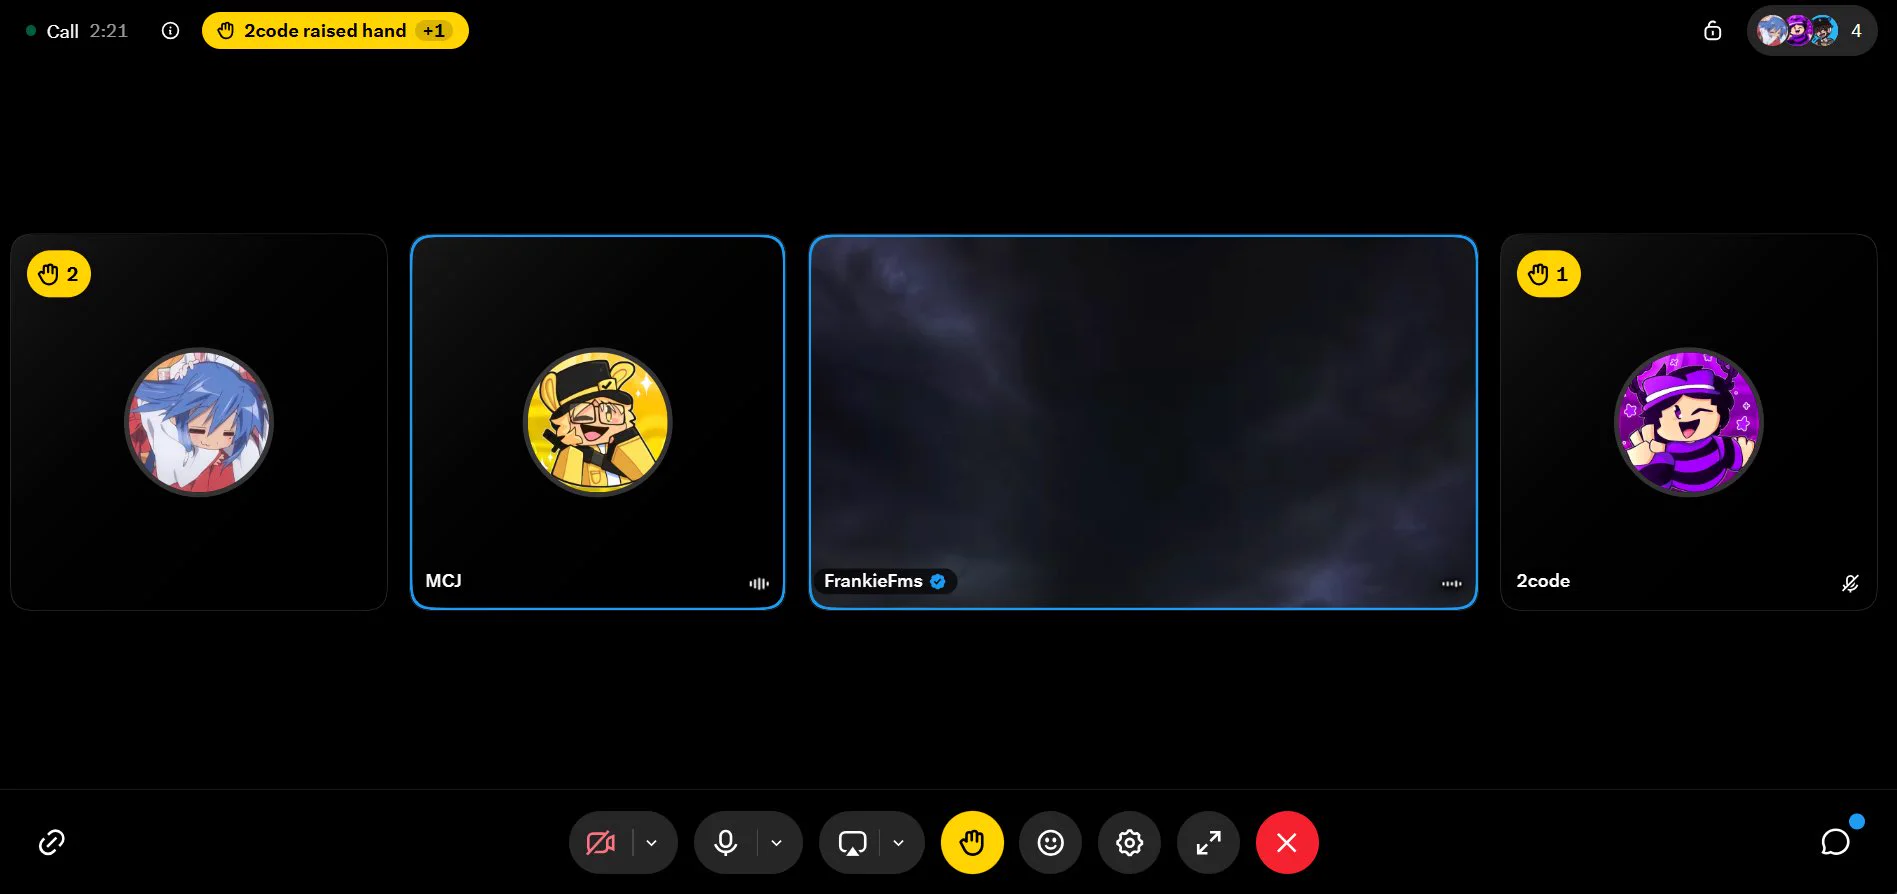Toggle the call lock icon
The height and width of the screenshot is (894, 1897).
1713,31
